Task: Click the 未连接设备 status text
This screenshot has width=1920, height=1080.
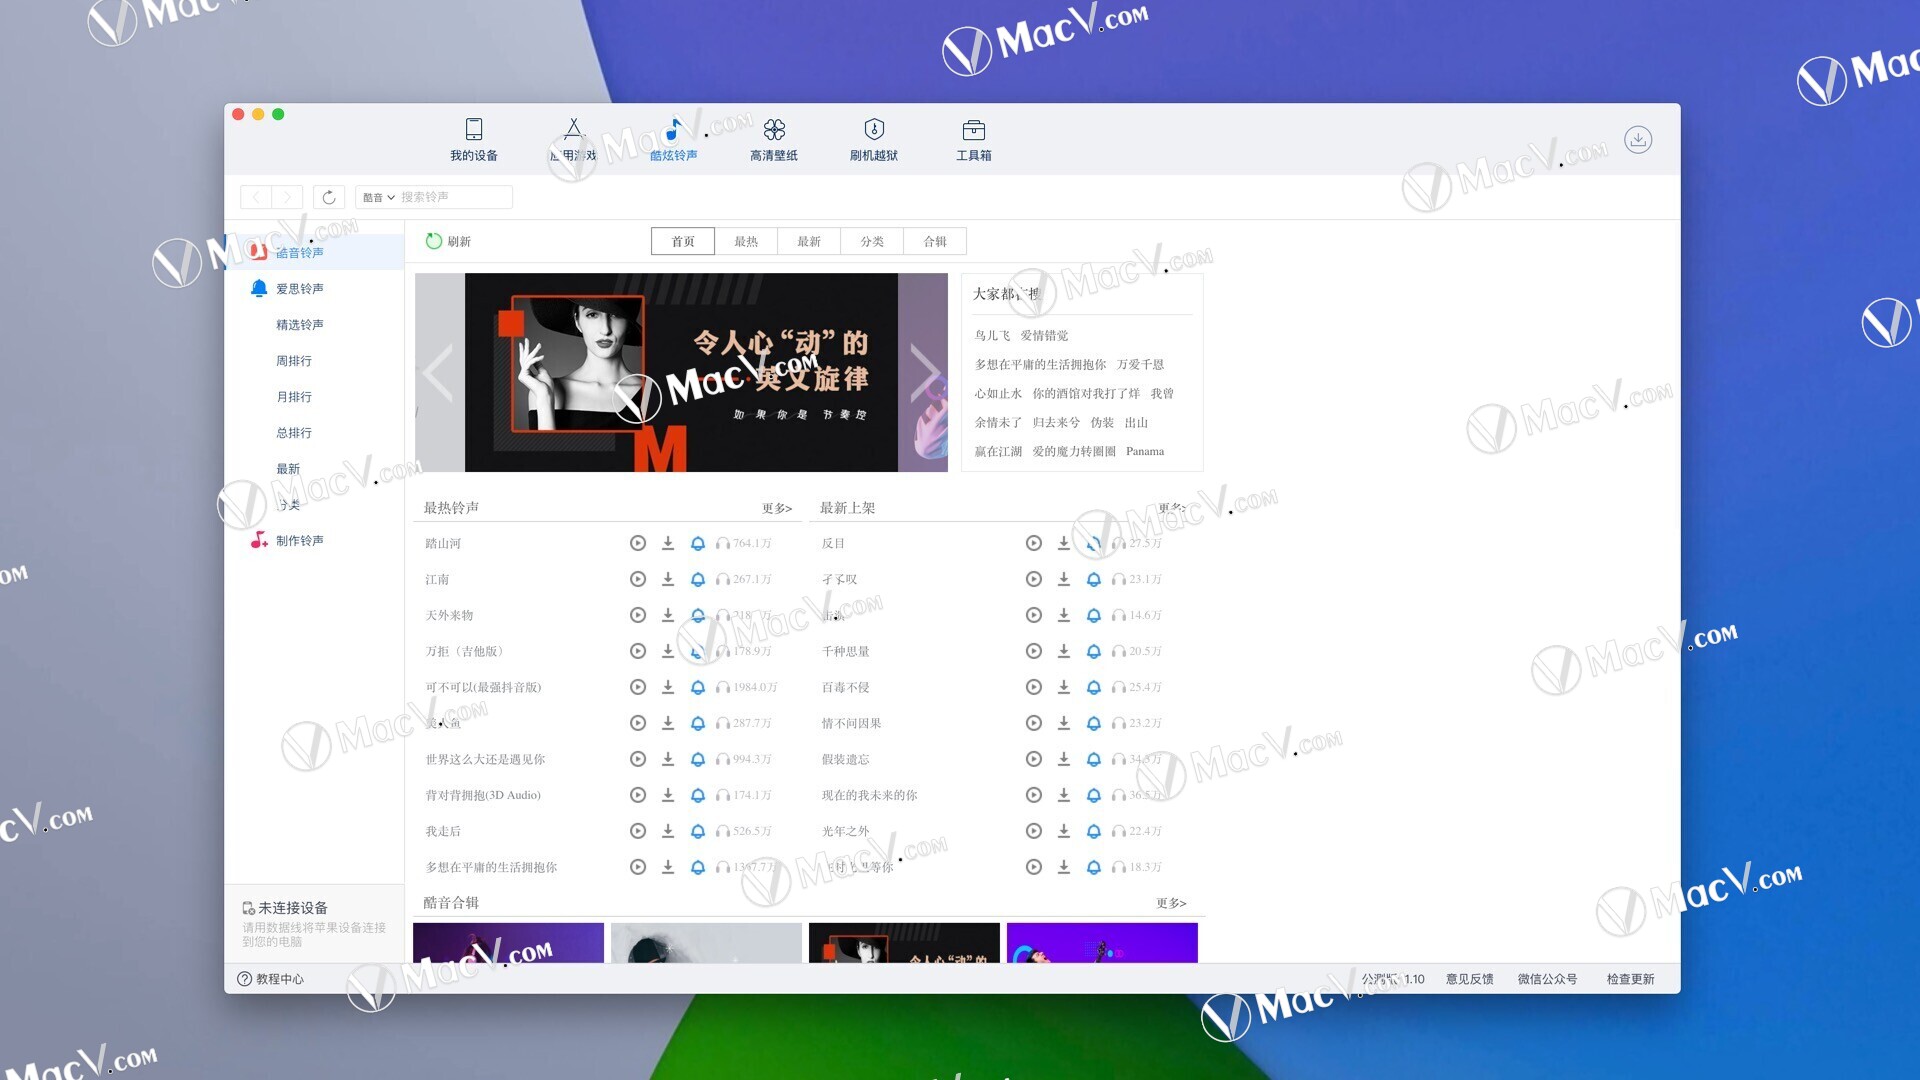Action: click(x=293, y=908)
